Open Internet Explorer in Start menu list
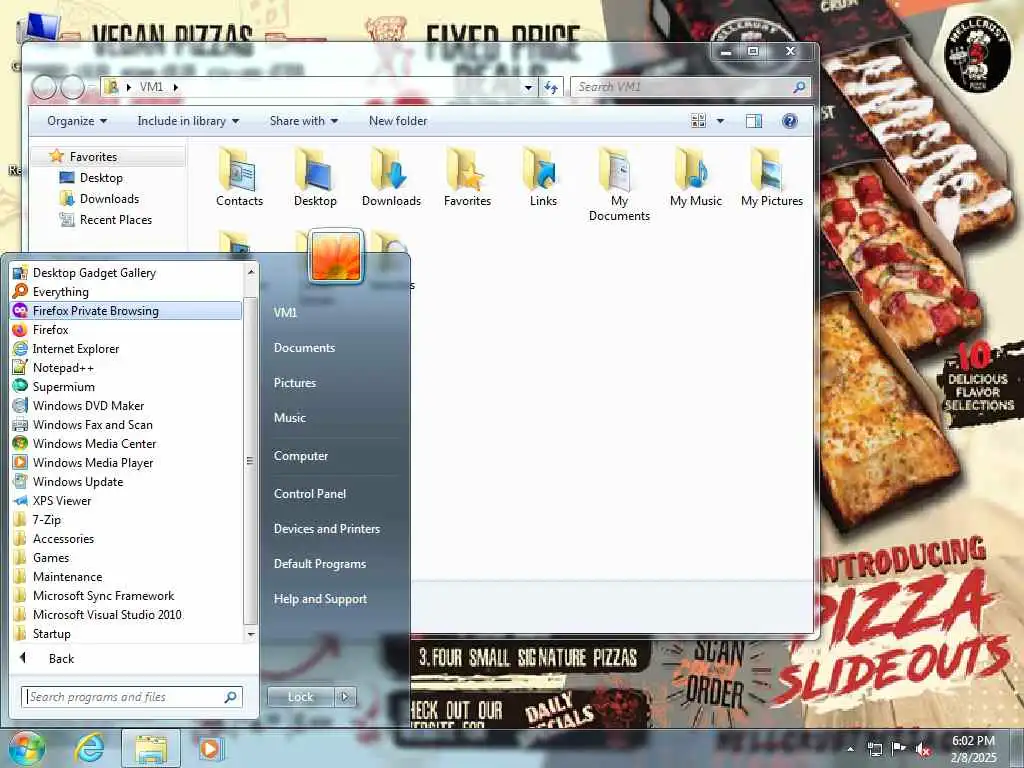Screen dimensions: 1024x768 coord(126,348)
